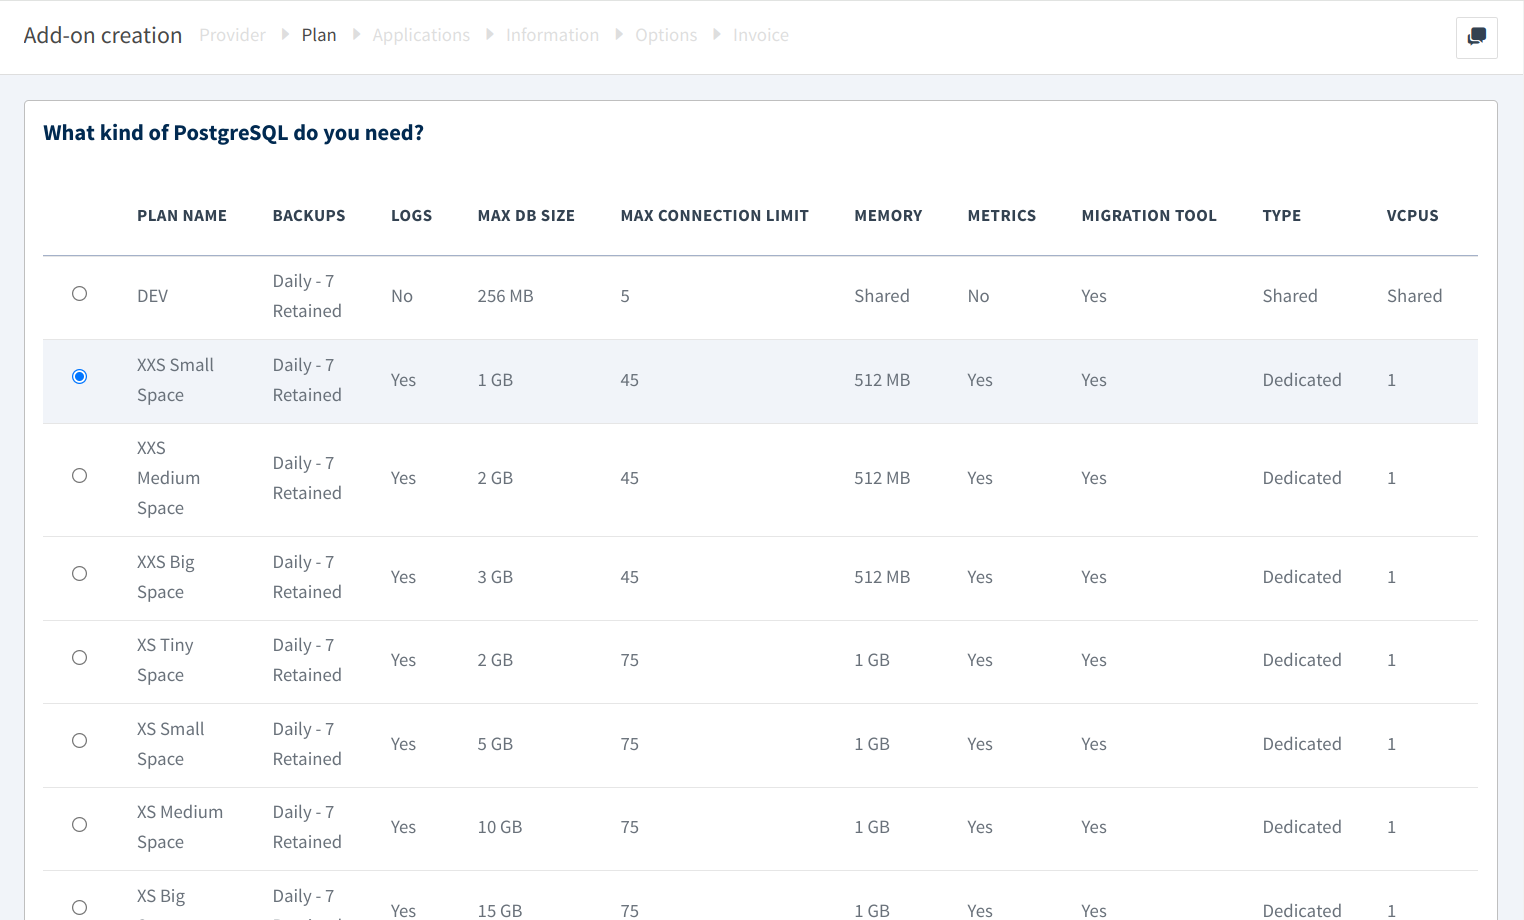Select XS Tiny Space plan radio
This screenshot has width=1524, height=920.
click(x=80, y=658)
